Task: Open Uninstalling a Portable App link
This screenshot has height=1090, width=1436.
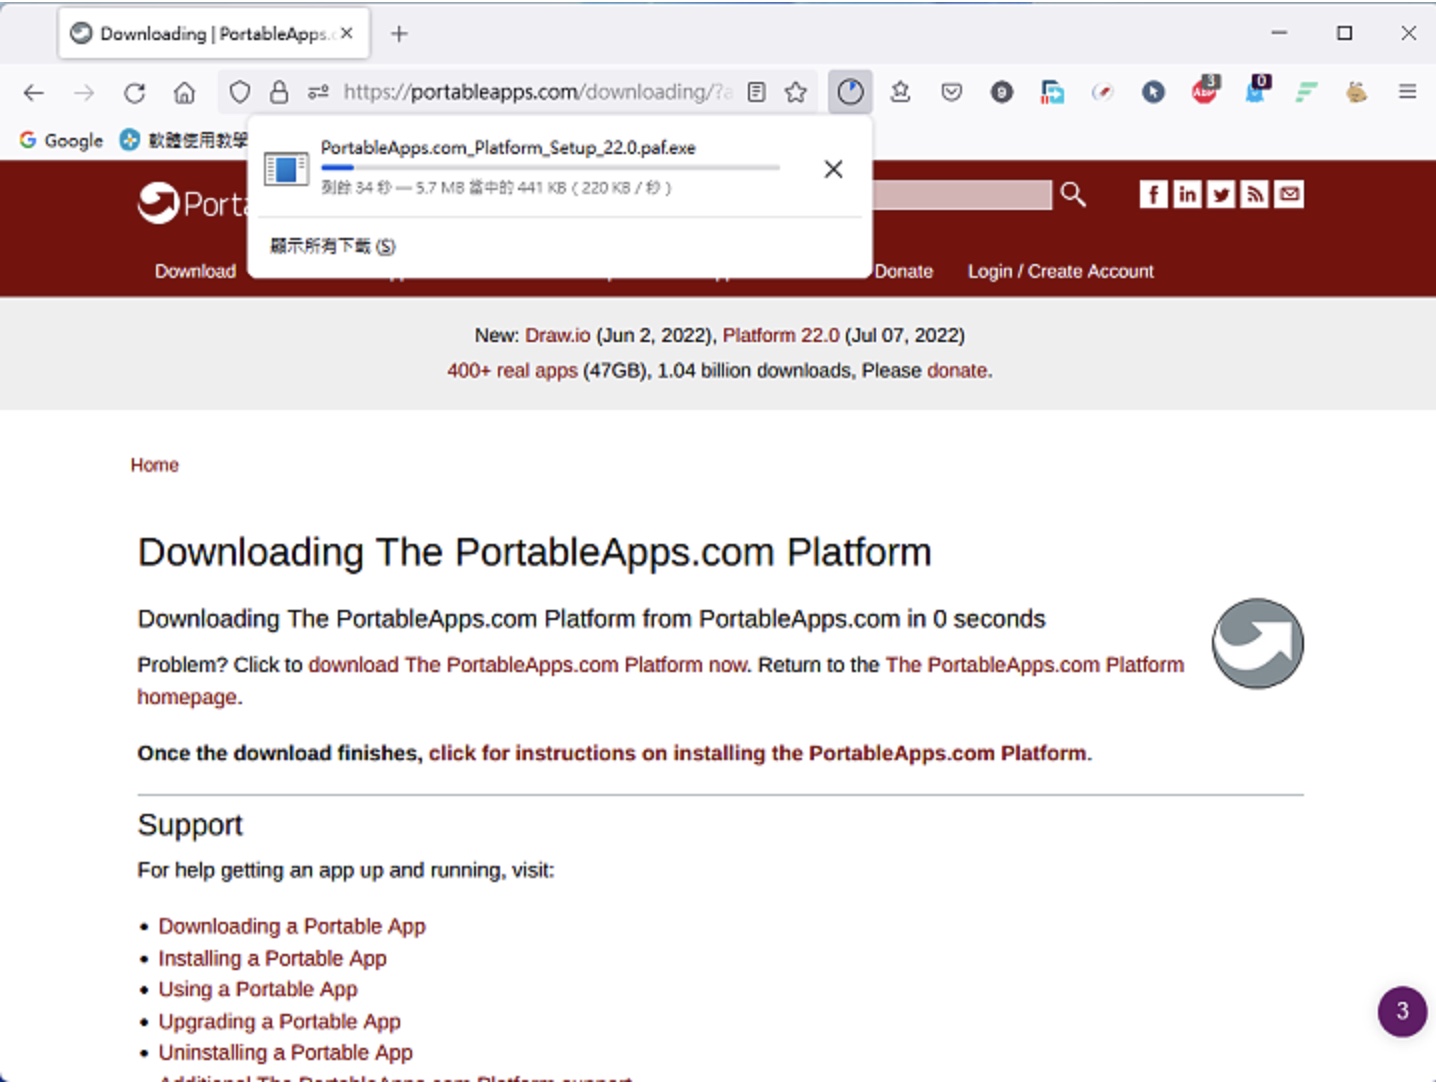Action: [285, 1052]
